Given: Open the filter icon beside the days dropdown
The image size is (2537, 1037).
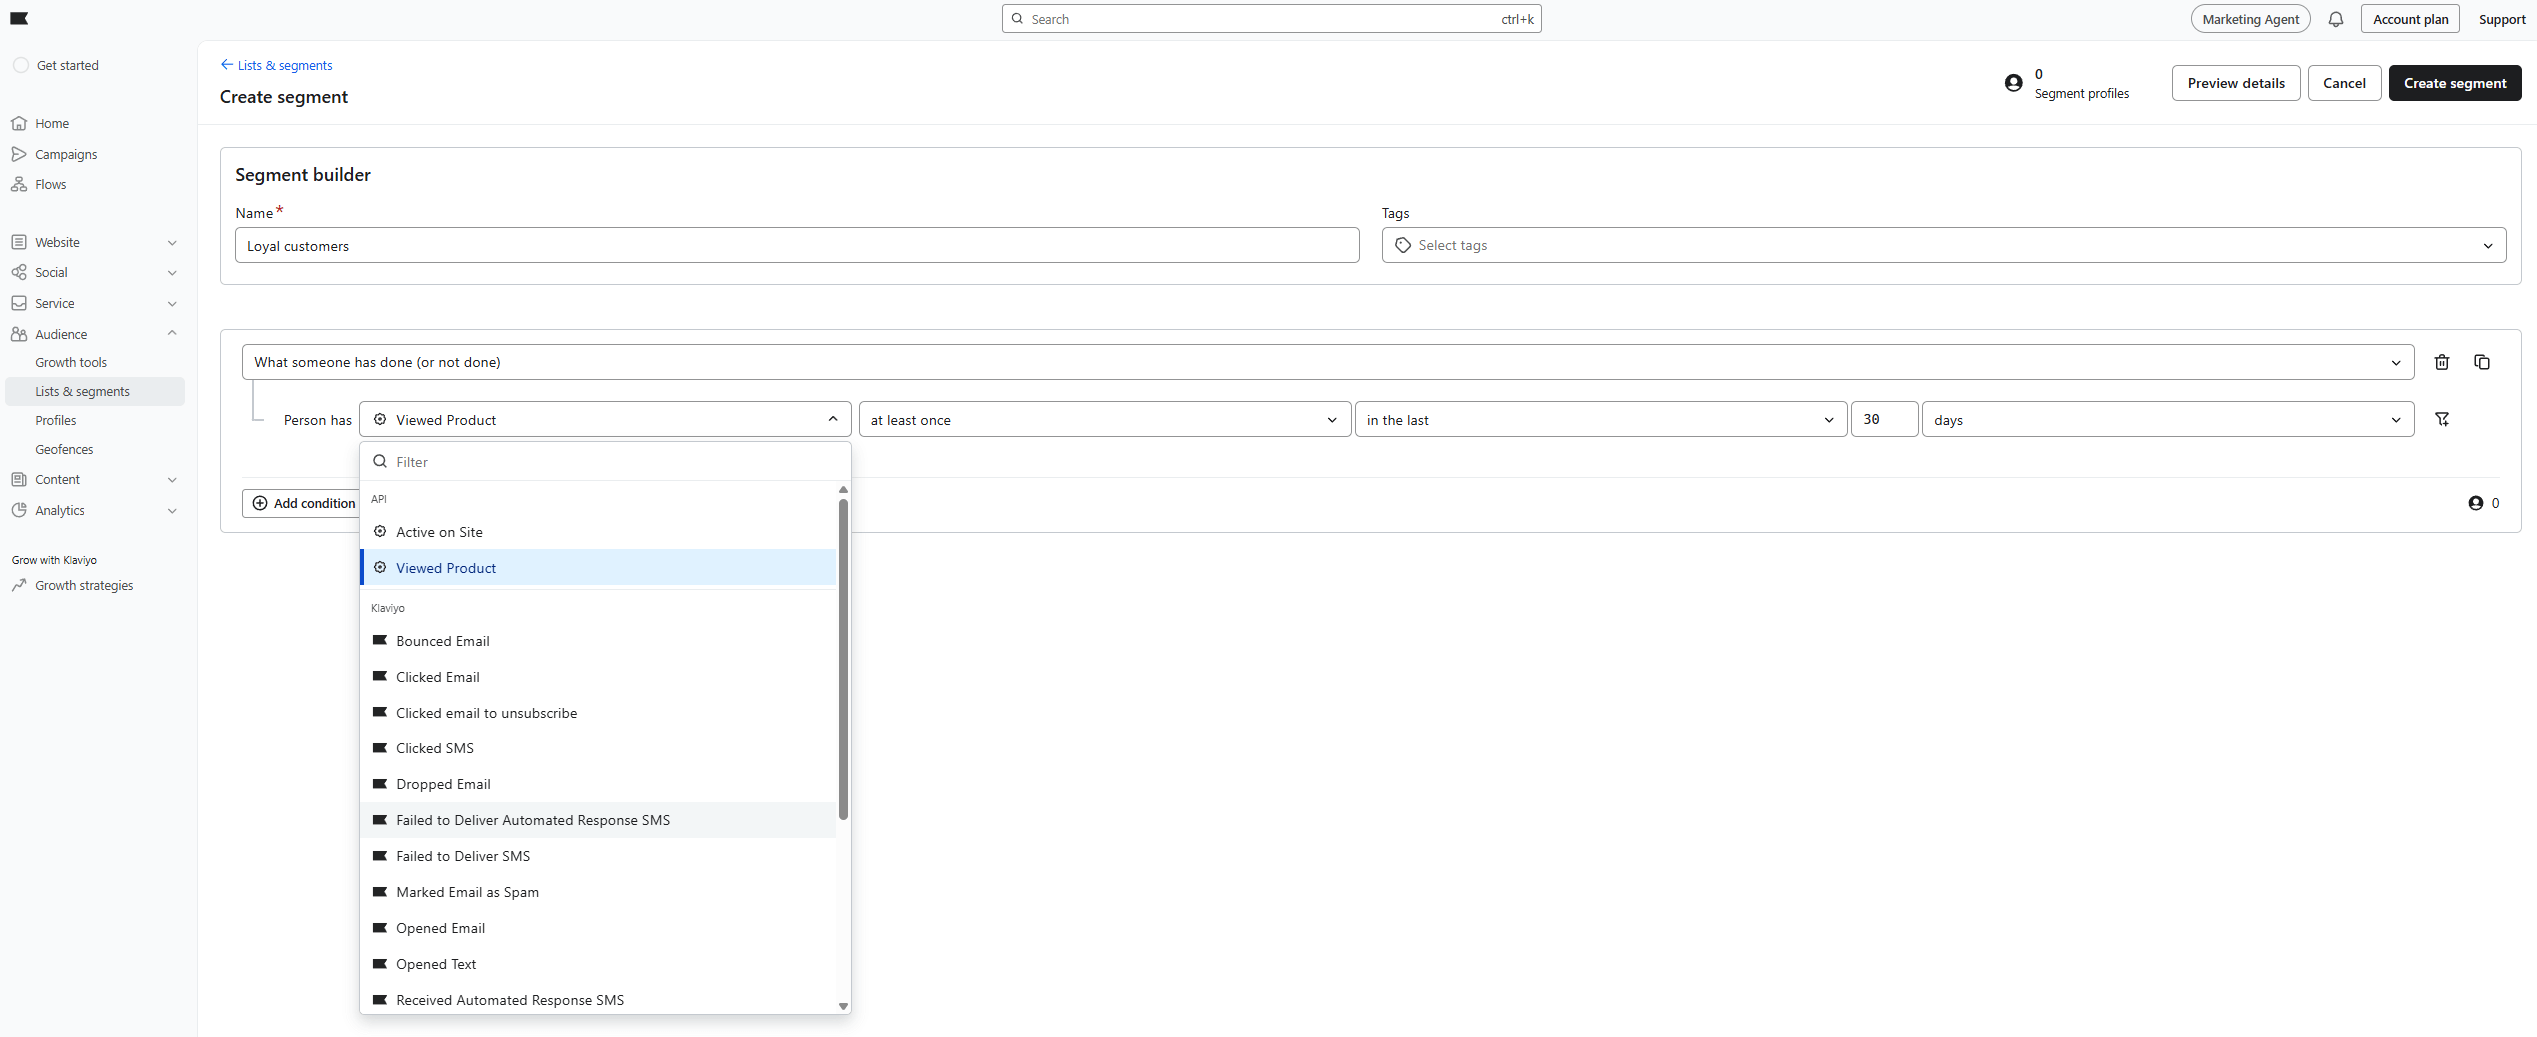Looking at the screenshot, I should 2443,419.
